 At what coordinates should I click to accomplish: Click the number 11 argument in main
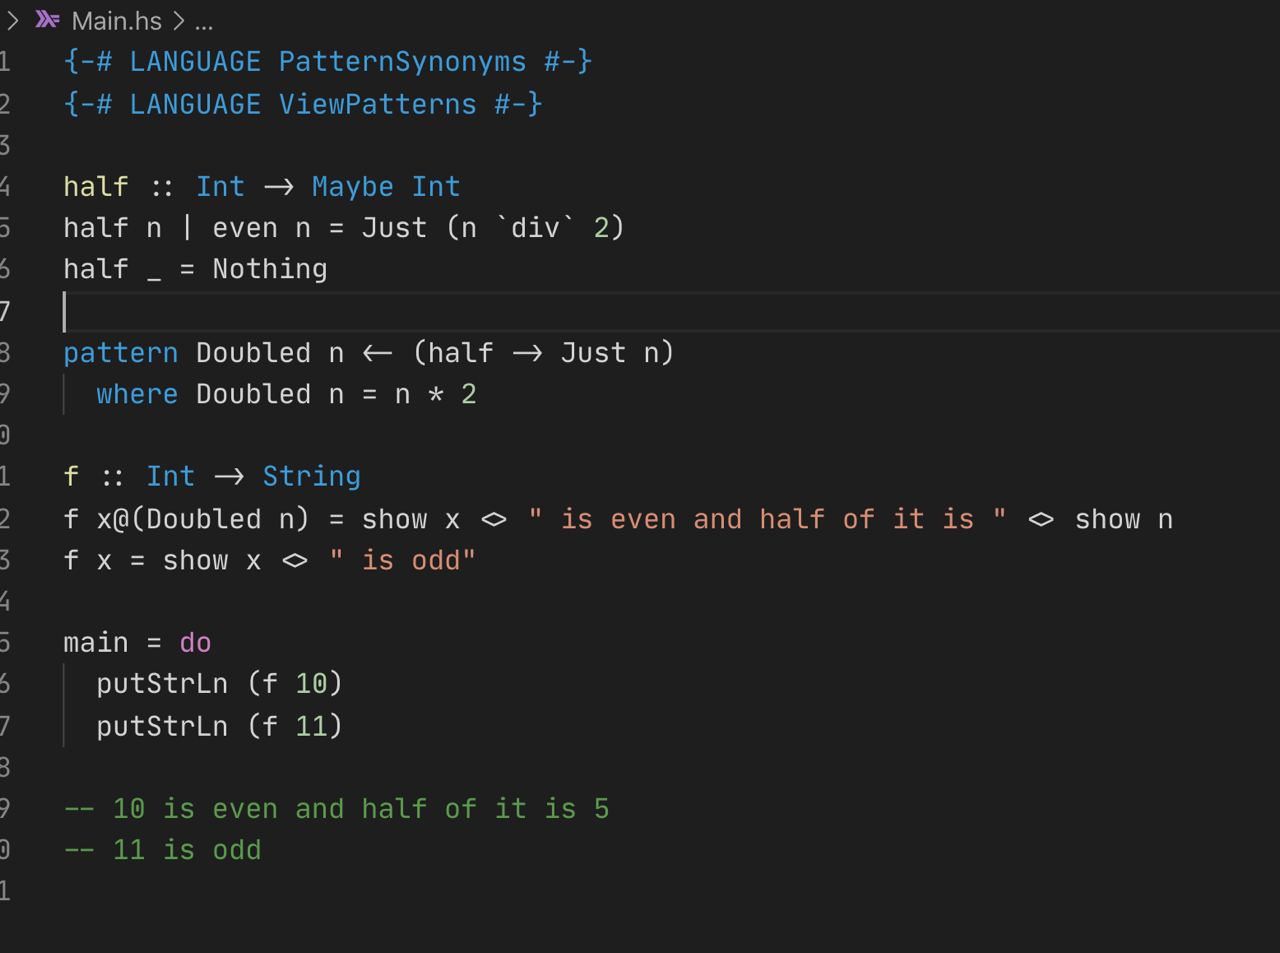311,726
